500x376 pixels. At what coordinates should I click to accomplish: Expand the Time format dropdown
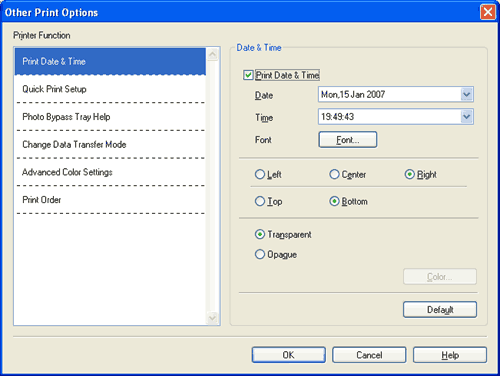(x=467, y=117)
